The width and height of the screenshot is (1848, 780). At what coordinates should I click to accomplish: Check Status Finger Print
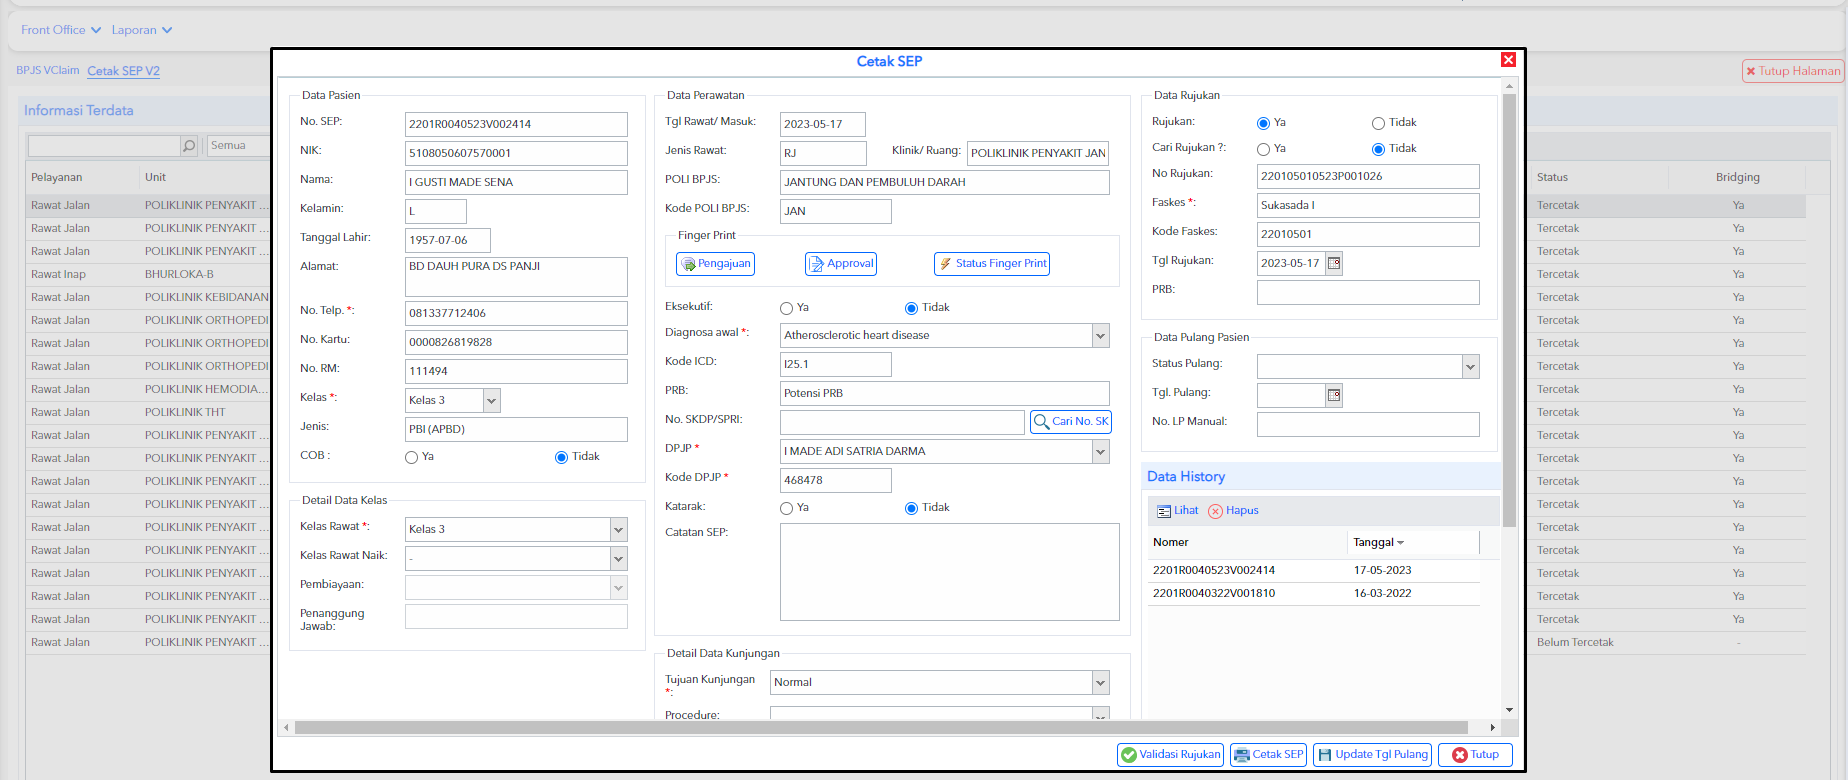click(992, 264)
